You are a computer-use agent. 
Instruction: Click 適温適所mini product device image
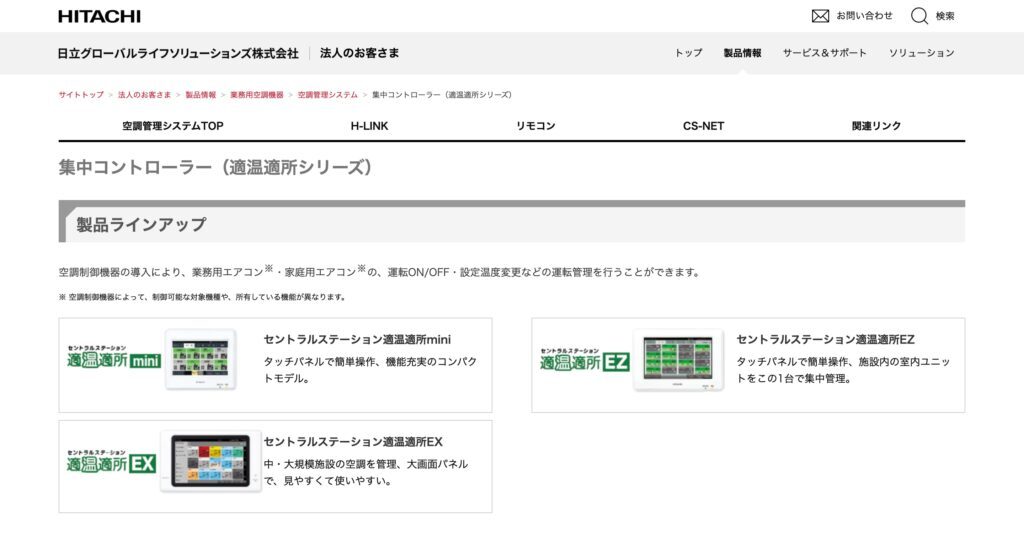point(200,360)
